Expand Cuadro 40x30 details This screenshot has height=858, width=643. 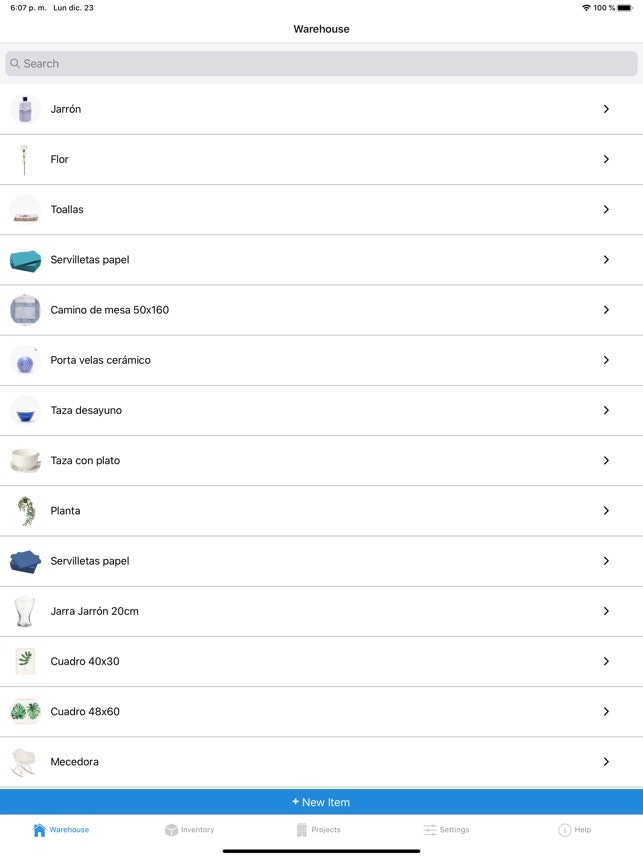pyautogui.click(x=606, y=661)
